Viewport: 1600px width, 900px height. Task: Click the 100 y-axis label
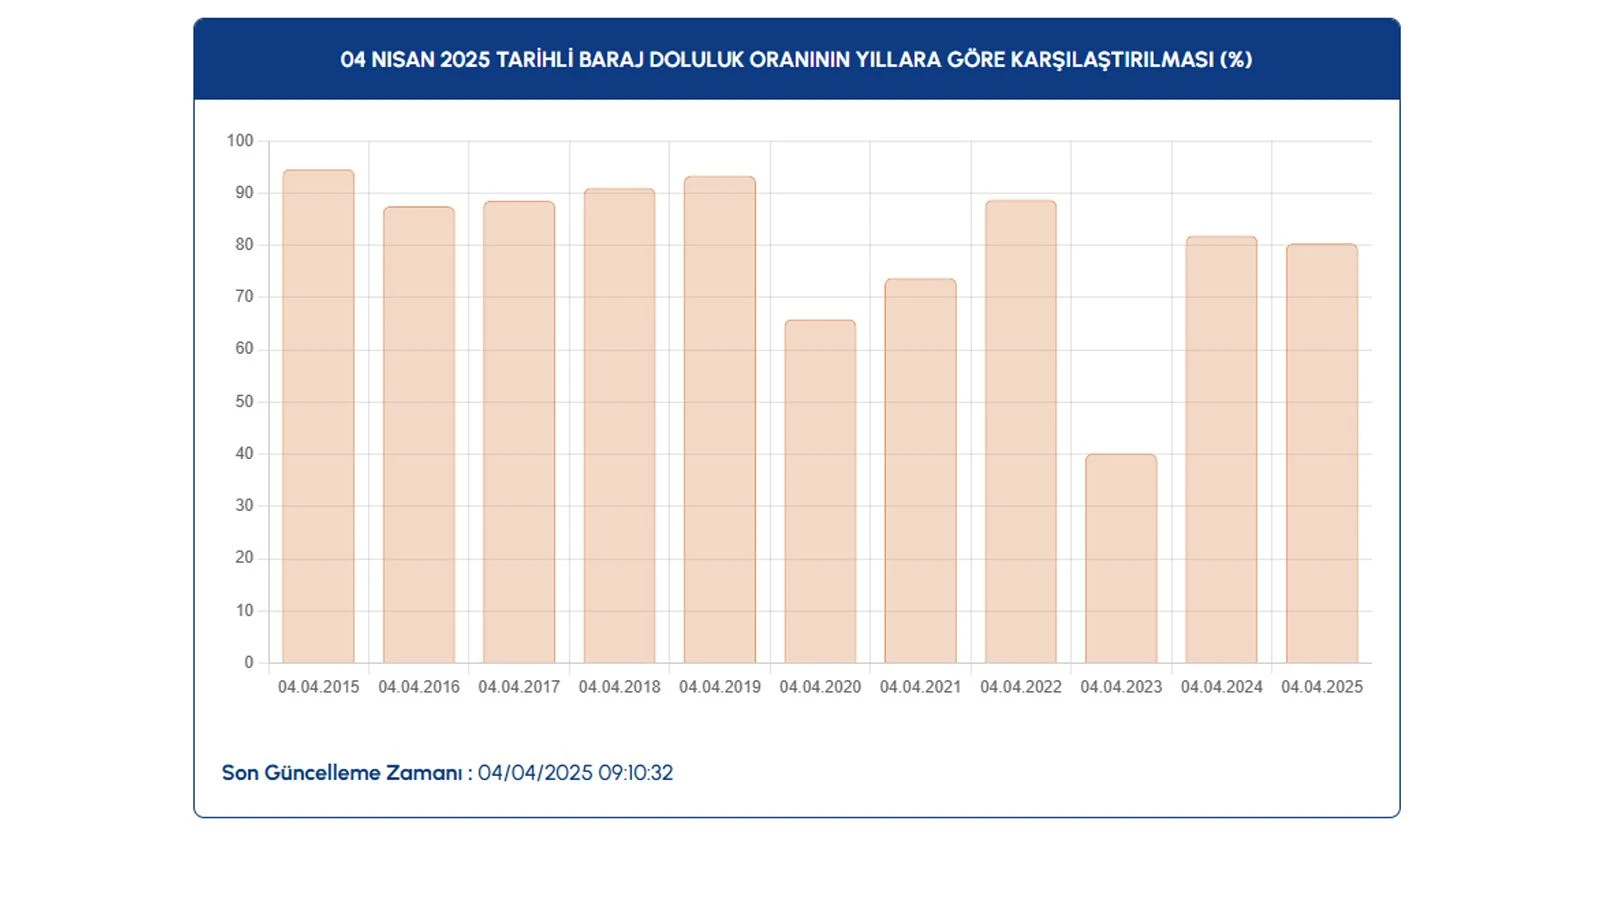(x=240, y=141)
